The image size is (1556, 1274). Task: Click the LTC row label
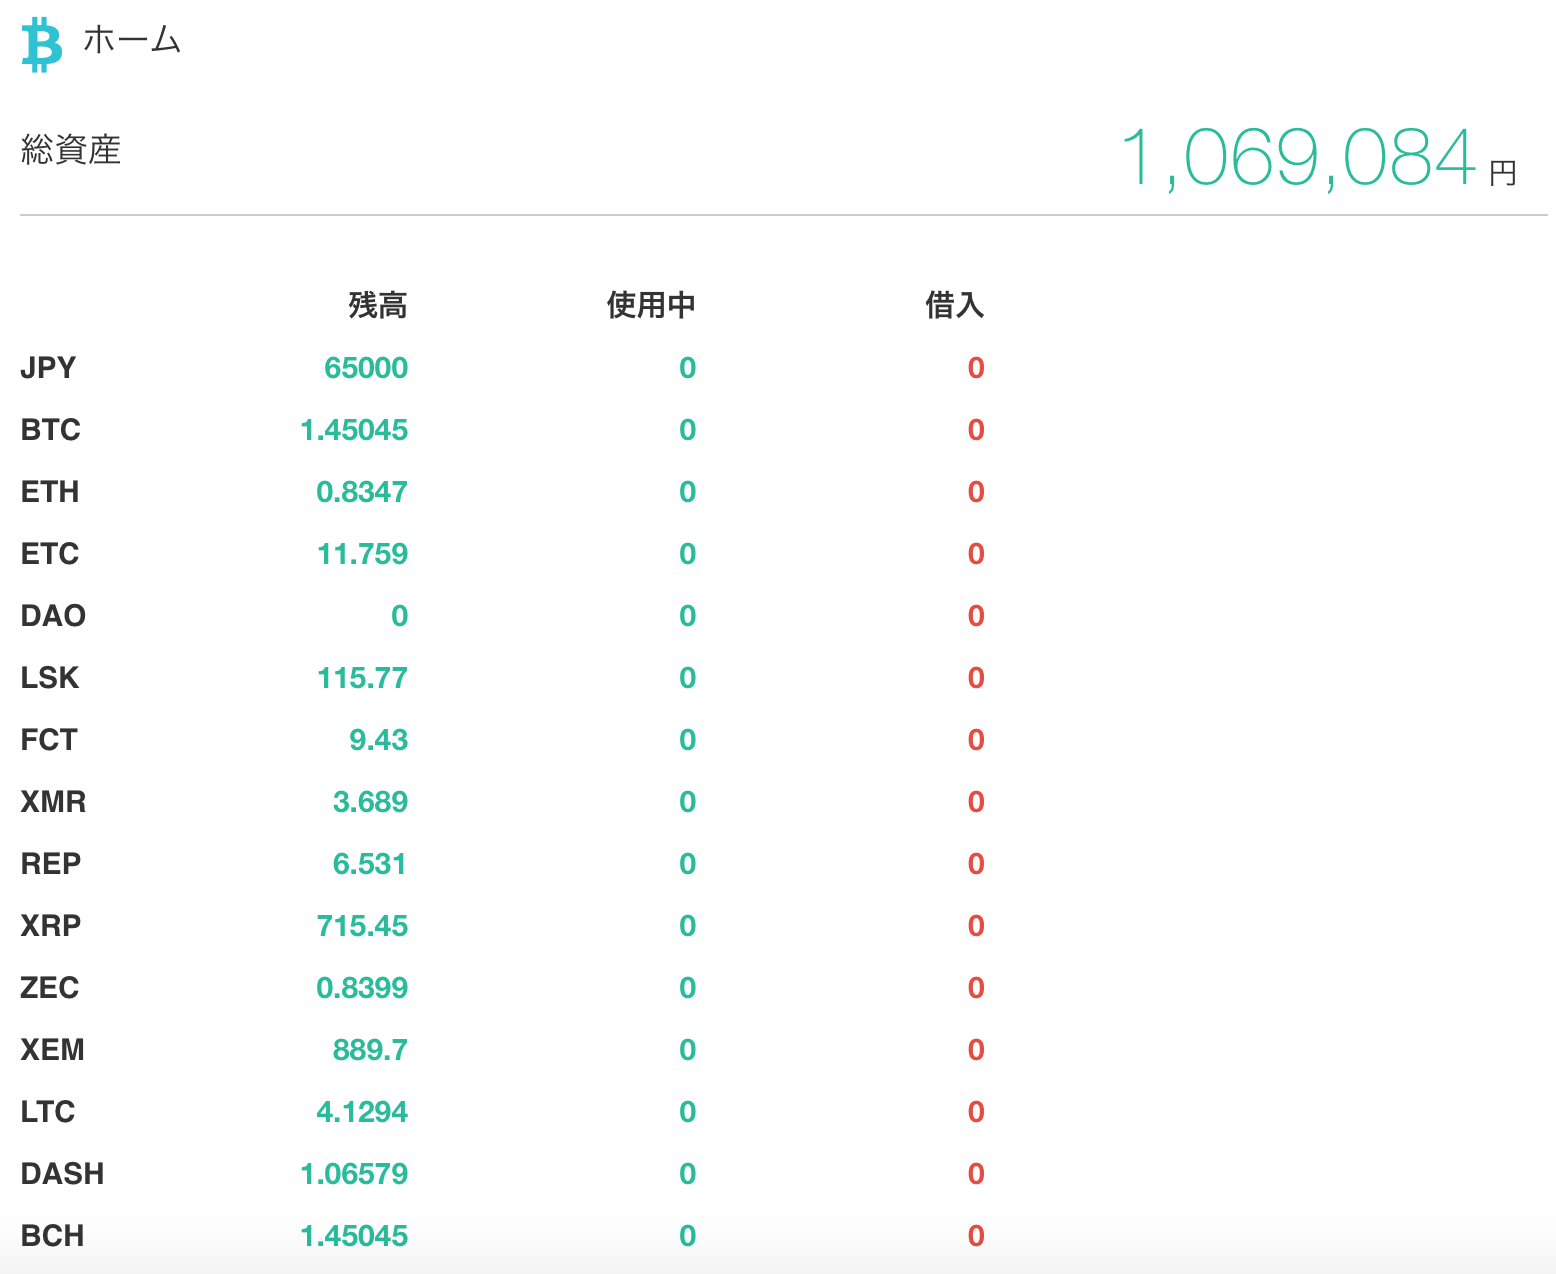pyautogui.click(x=48, y=1111)
